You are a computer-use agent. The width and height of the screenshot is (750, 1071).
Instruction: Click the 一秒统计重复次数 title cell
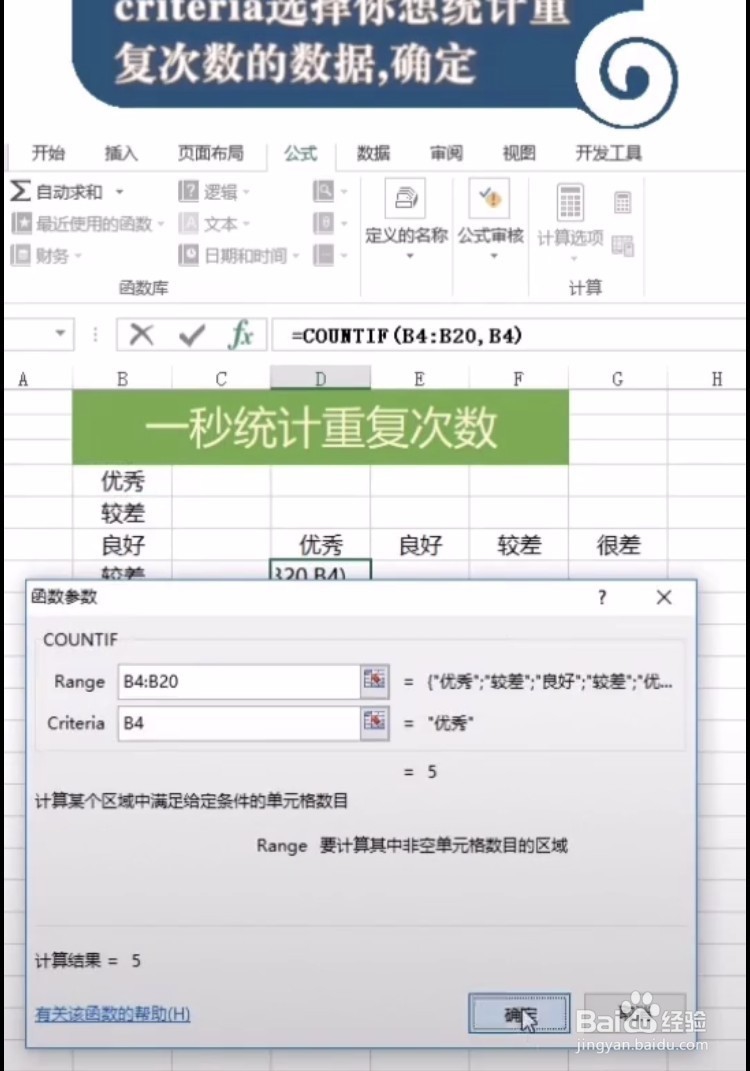320,428
